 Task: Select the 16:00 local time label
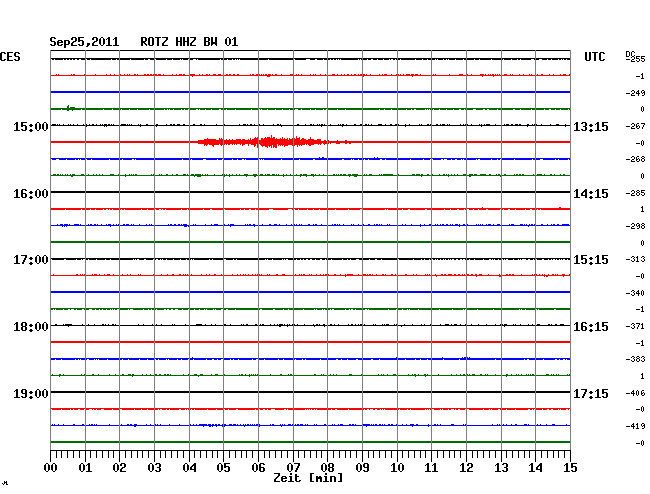[x=31, y=194]
